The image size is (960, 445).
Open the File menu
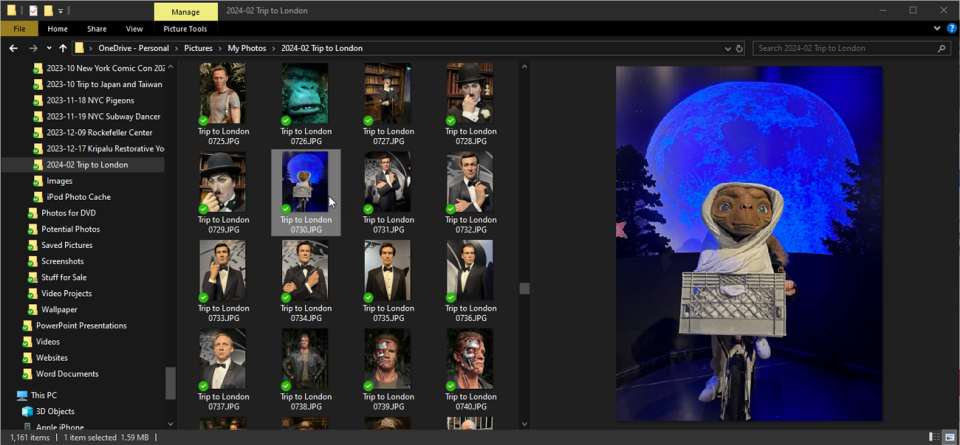click(x=19, y=29)
